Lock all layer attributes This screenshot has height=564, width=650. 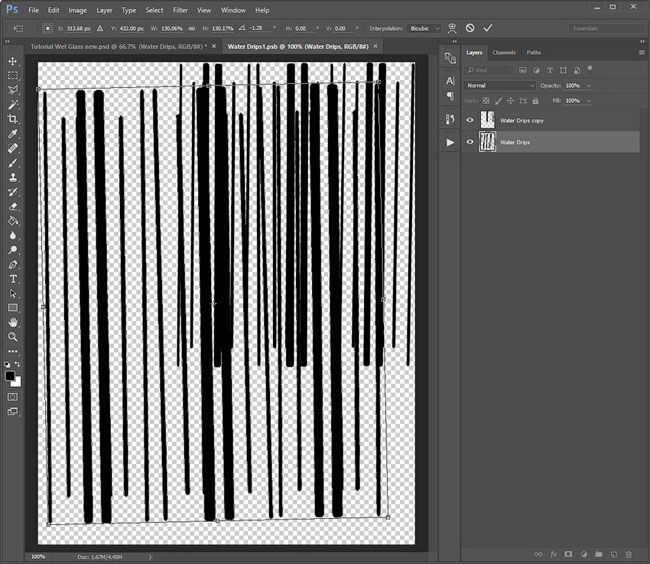(535, 101)
